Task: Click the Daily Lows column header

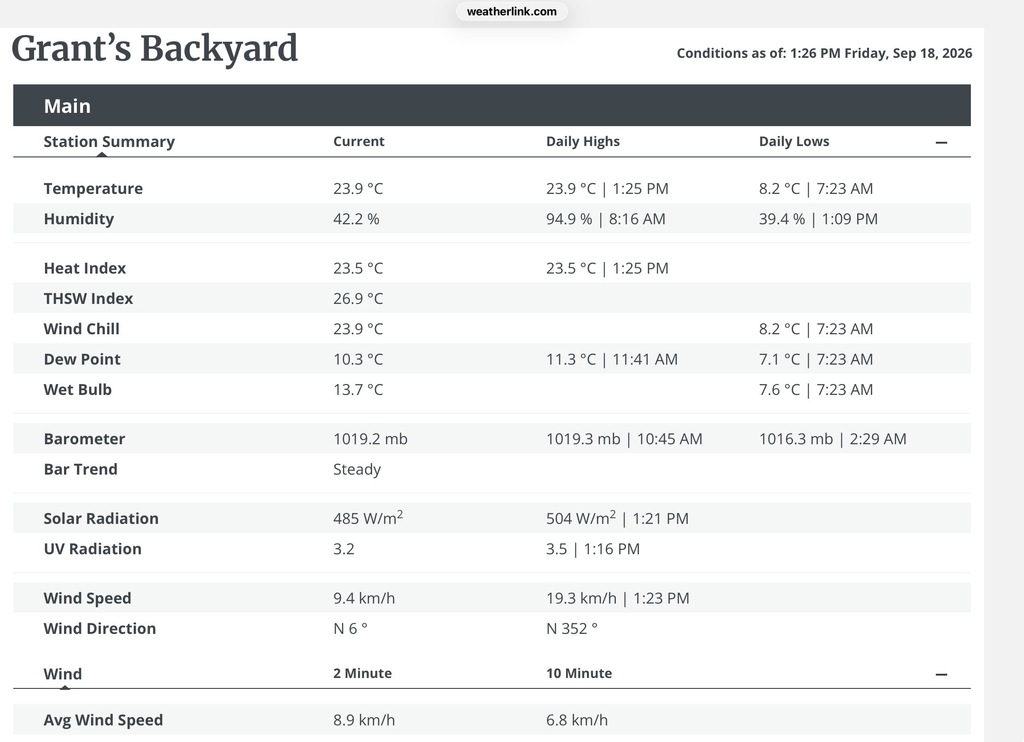Action: [x=794, y=141]
